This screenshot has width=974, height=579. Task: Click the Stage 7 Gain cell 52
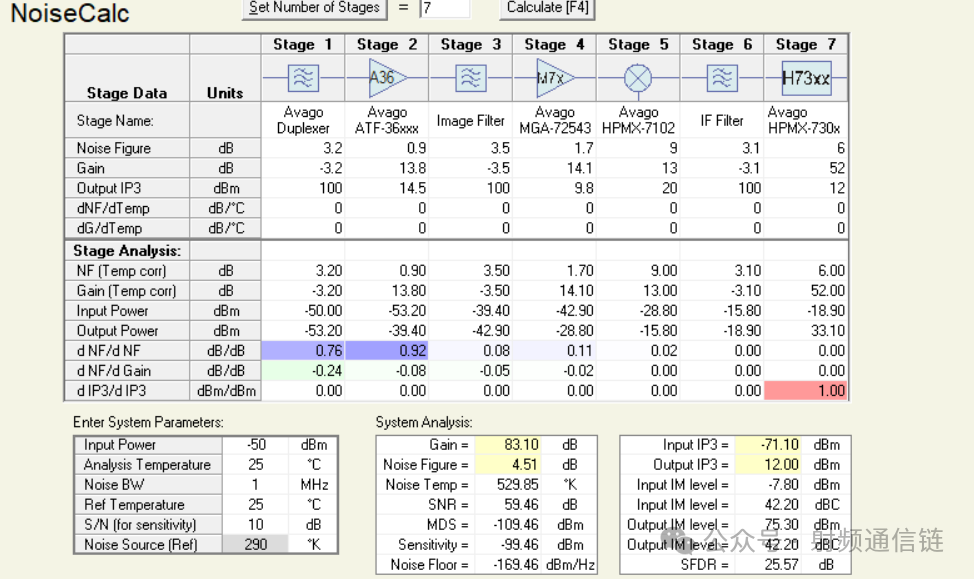point(806,168)
